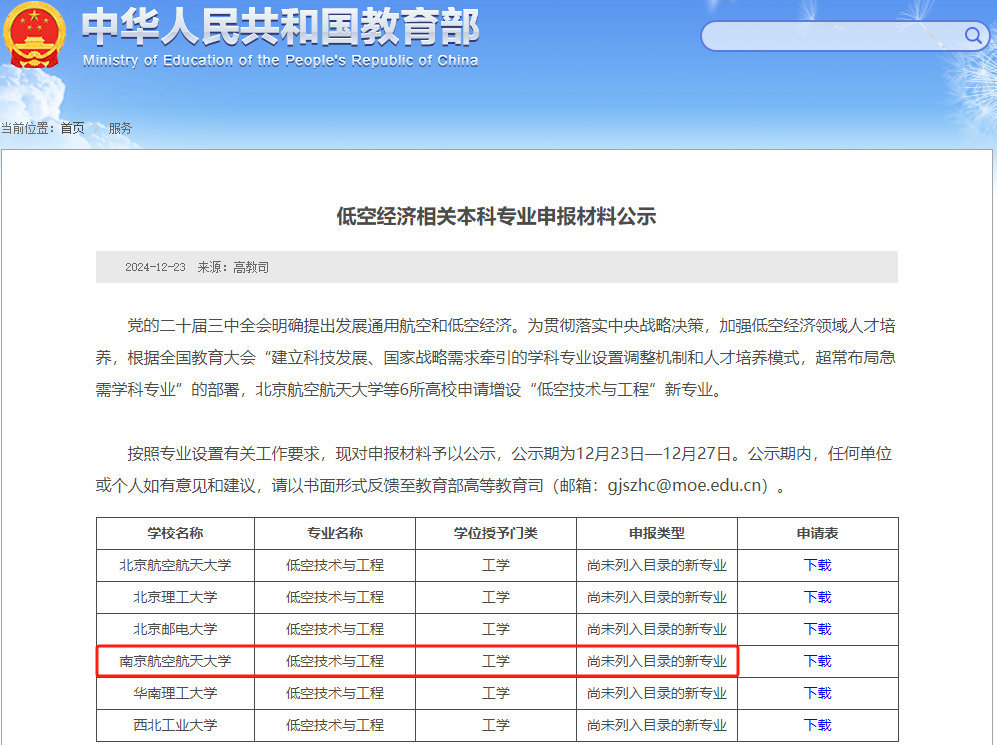Download 北京理工大学 application form
Viewport: 997px width, 745px height.
[x=817, y=596]
